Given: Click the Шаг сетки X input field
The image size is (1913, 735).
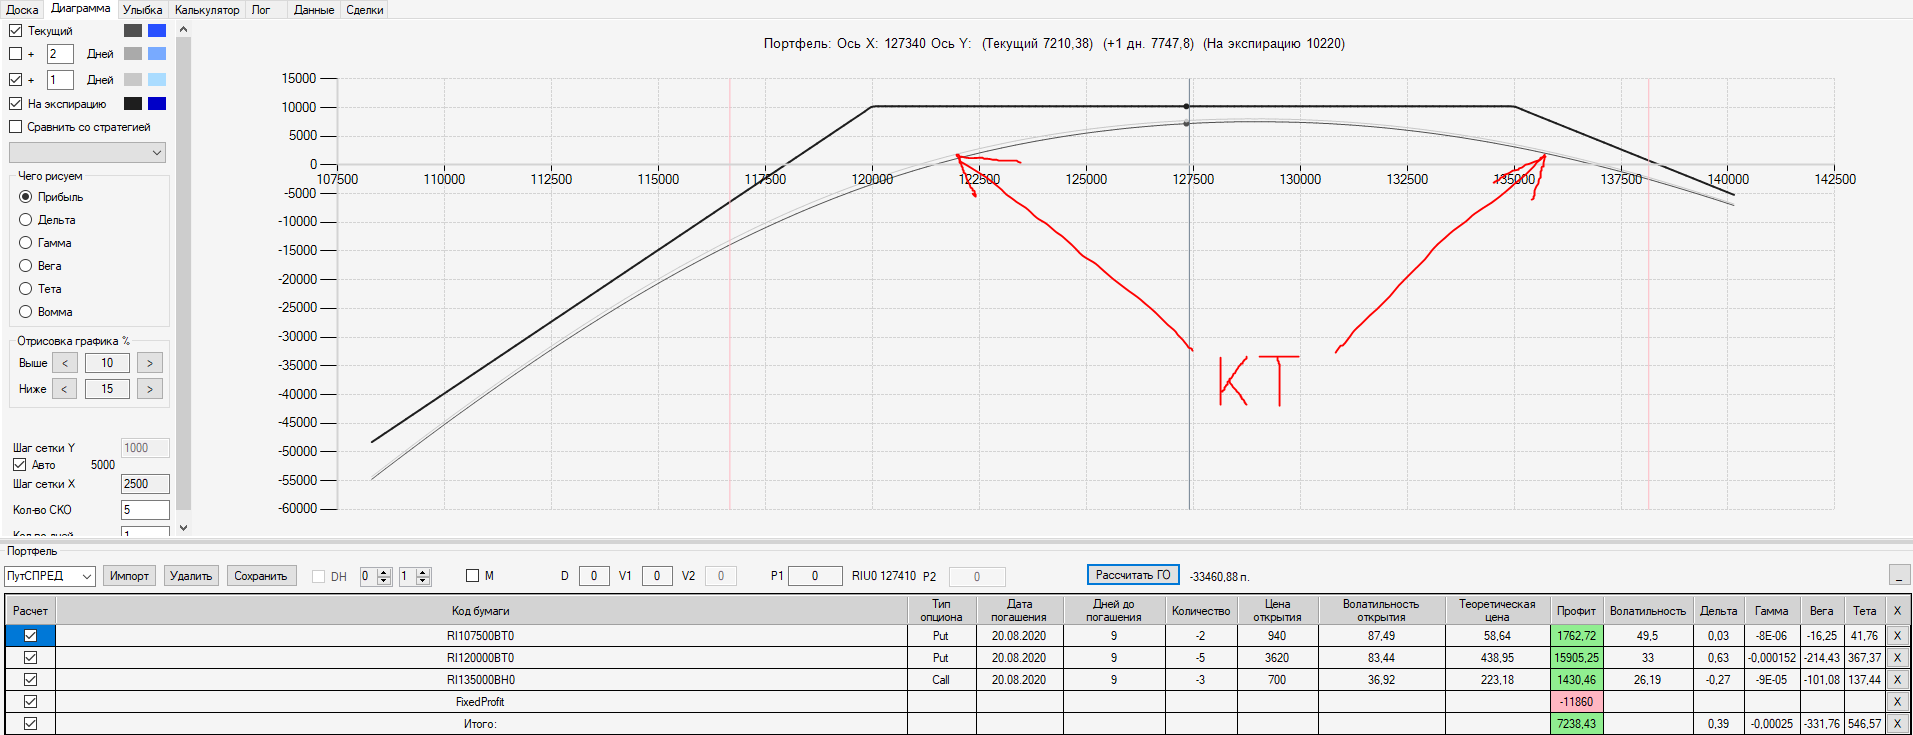Looking at the screenshot, I should (145, 484).
